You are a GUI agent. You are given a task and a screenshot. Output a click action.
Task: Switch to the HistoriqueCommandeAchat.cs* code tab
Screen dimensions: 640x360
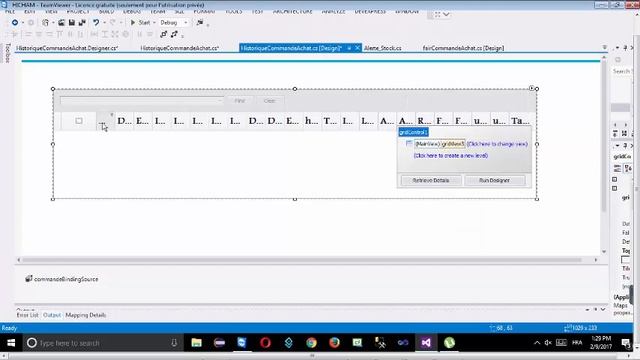pyautogui.click(x=180, y=48)
